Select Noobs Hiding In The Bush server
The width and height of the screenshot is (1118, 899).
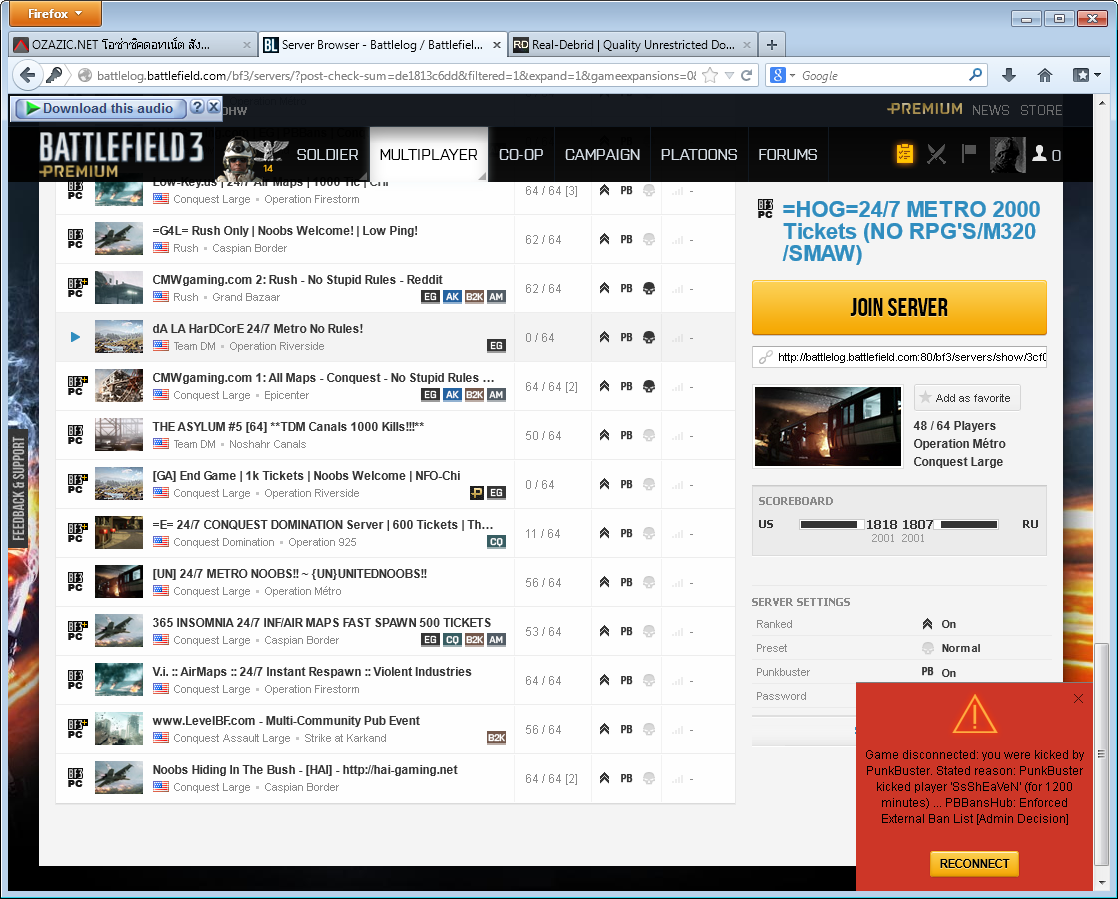point(395,779)
